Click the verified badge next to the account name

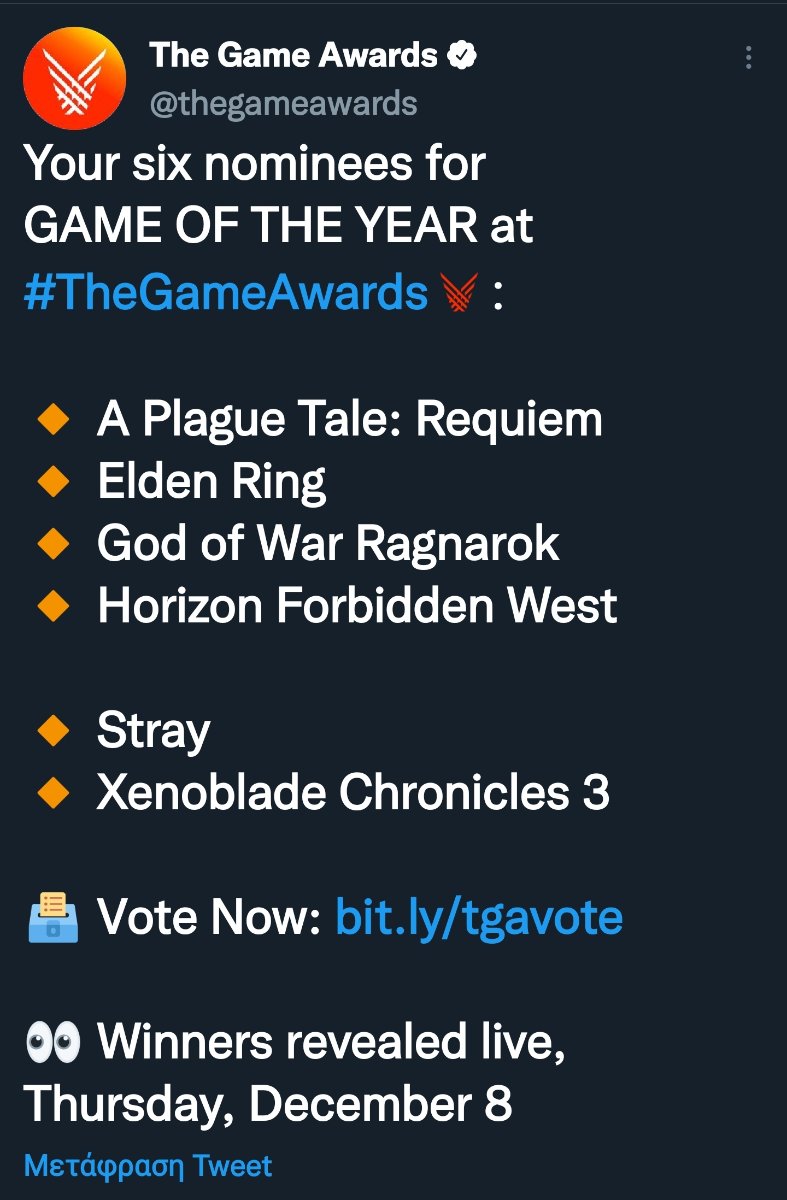click(x=461, y=56)
